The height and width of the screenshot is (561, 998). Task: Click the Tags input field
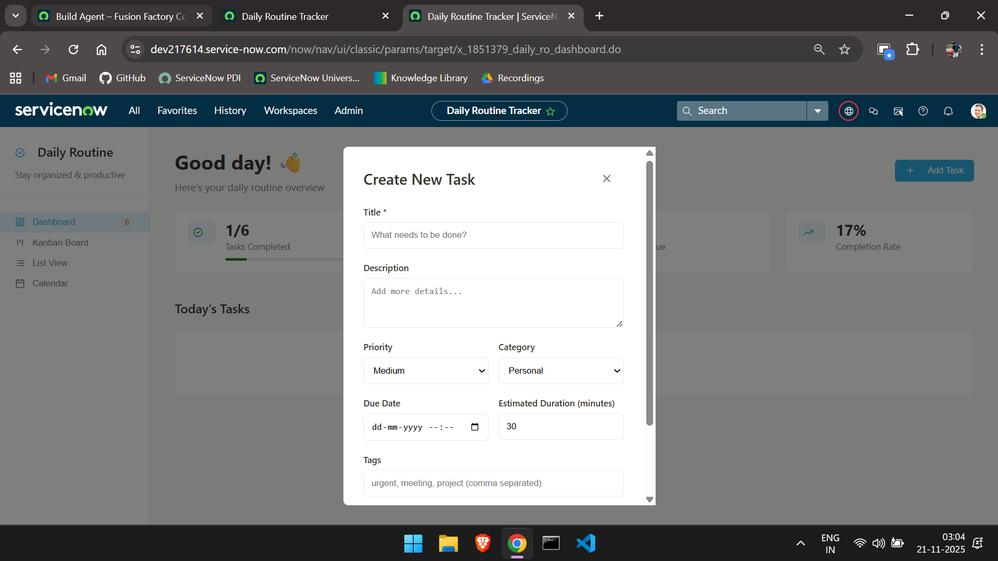[x=493, y=483]
